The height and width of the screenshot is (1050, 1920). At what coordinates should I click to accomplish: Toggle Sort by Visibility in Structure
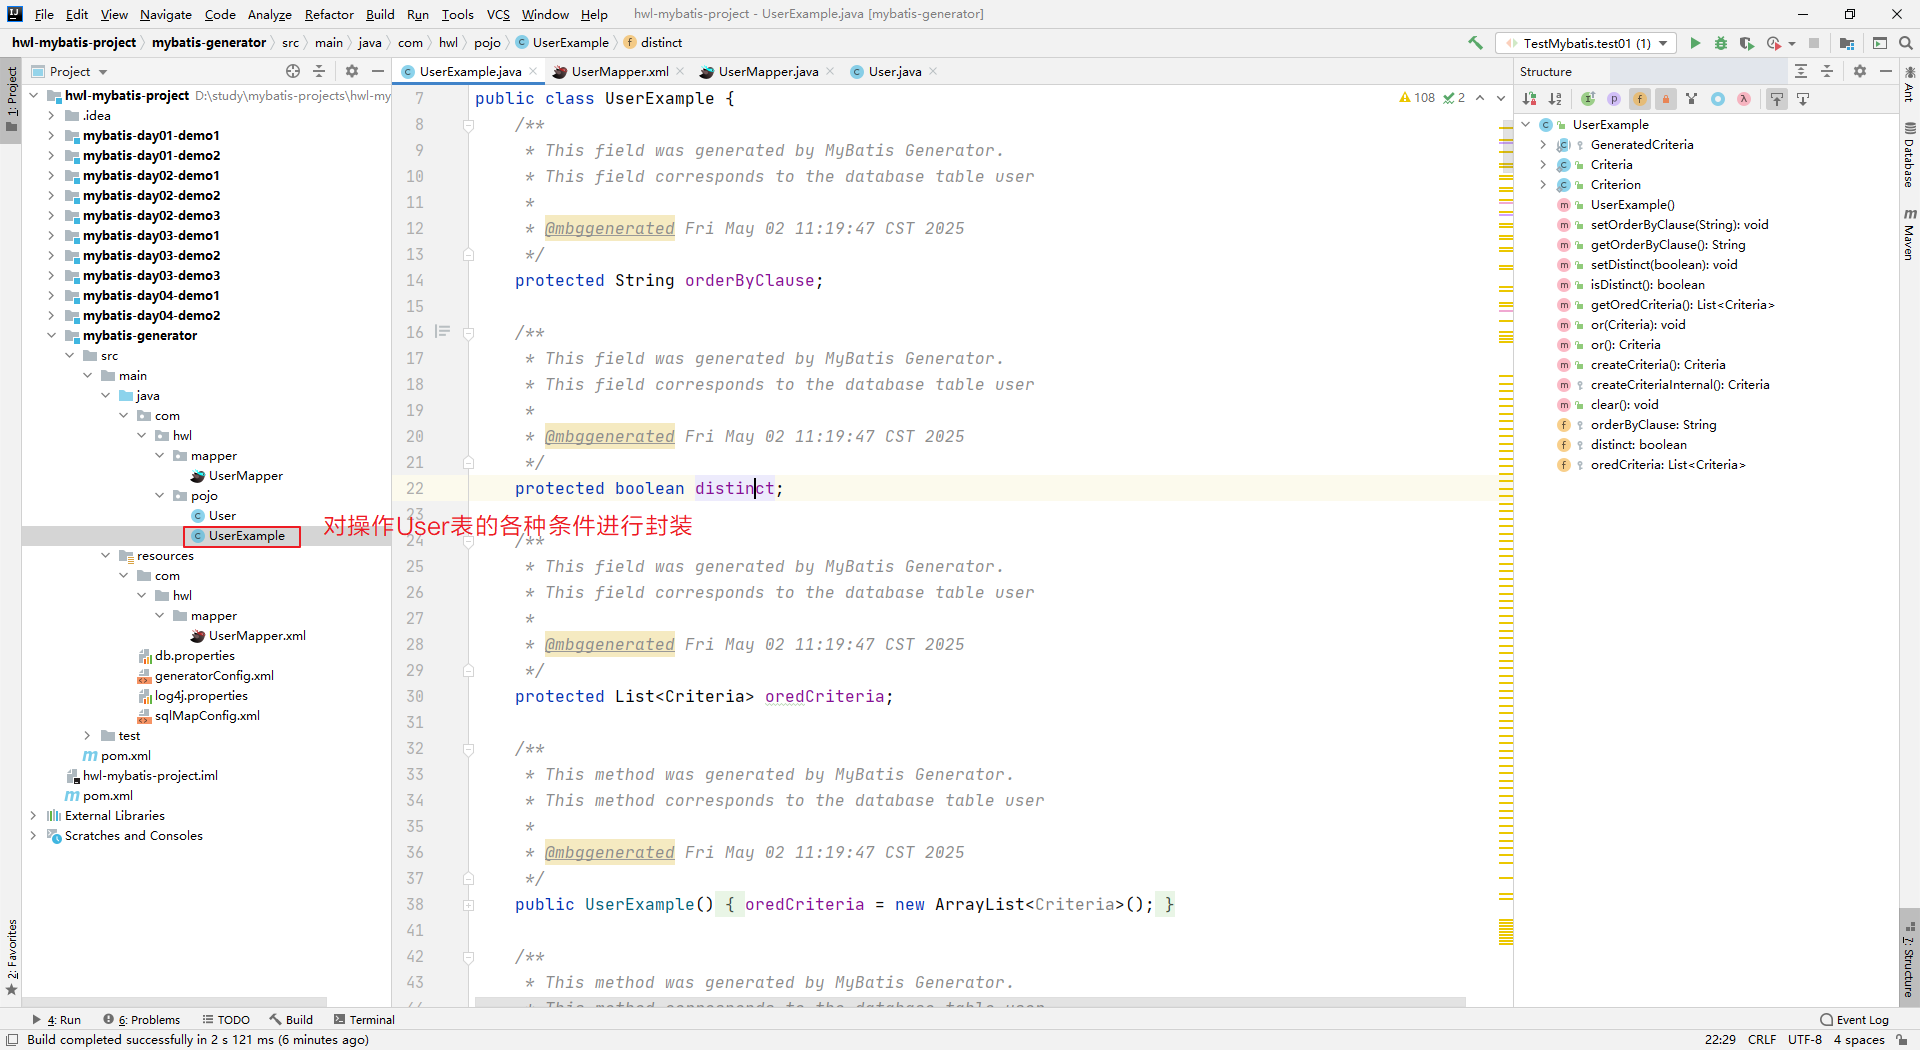1529,99
